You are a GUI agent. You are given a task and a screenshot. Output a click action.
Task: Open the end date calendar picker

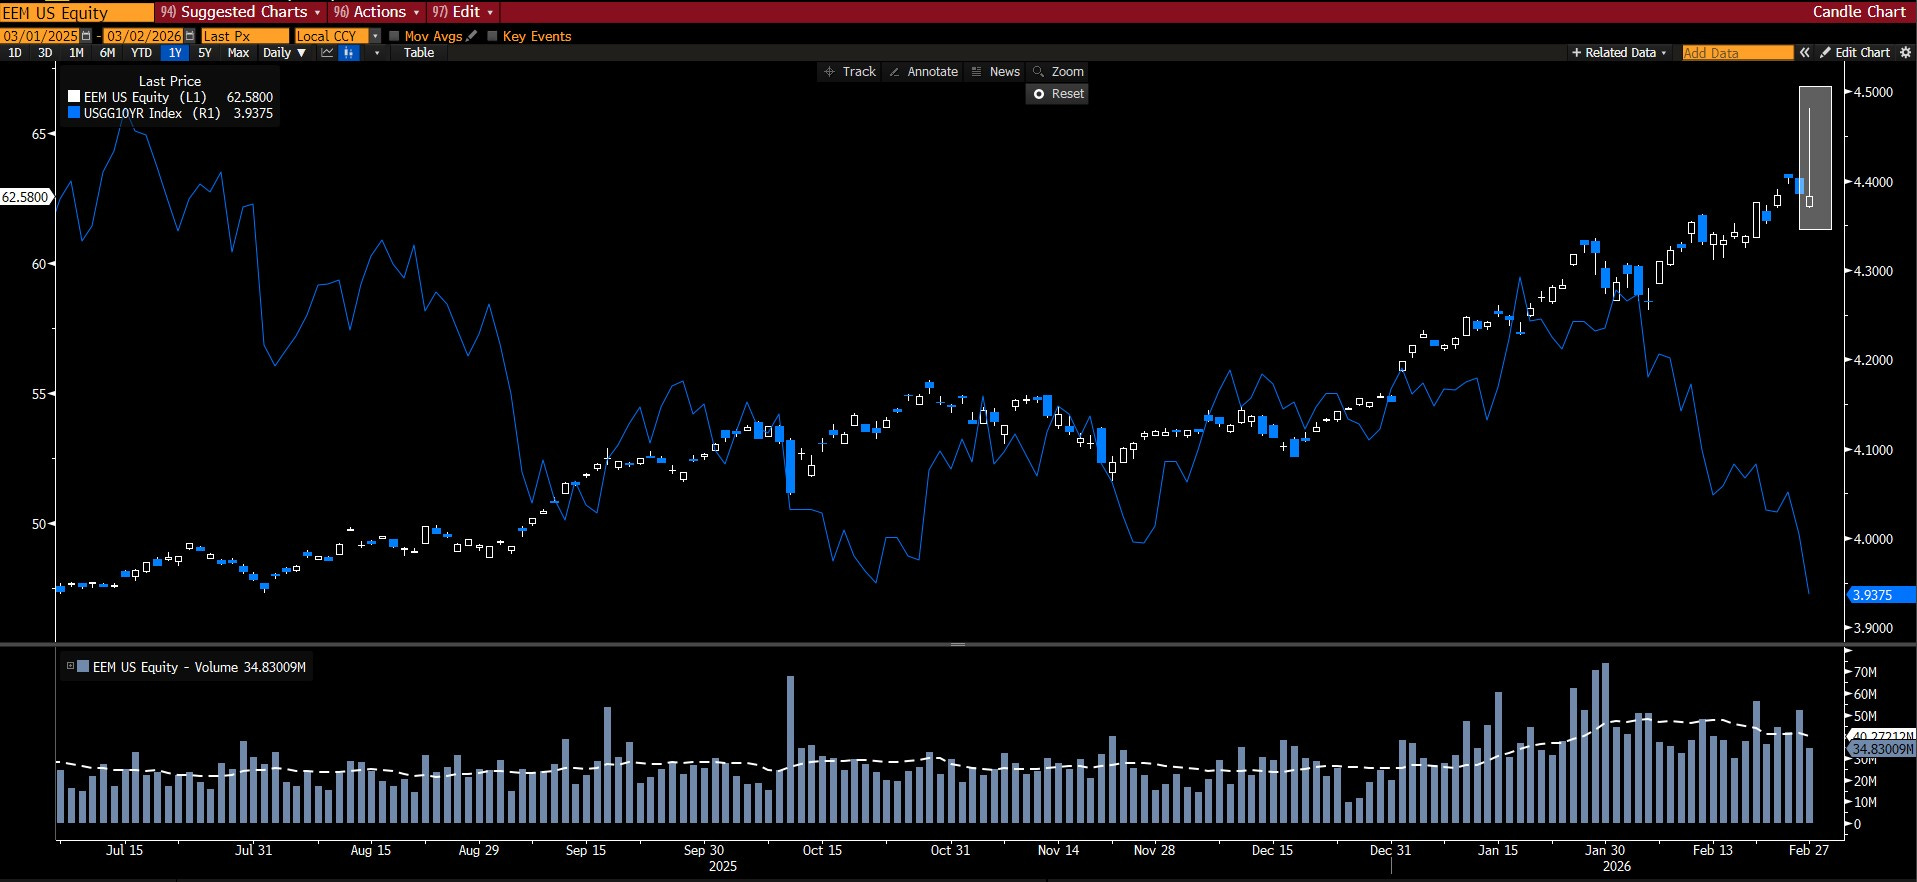[190, 36]
